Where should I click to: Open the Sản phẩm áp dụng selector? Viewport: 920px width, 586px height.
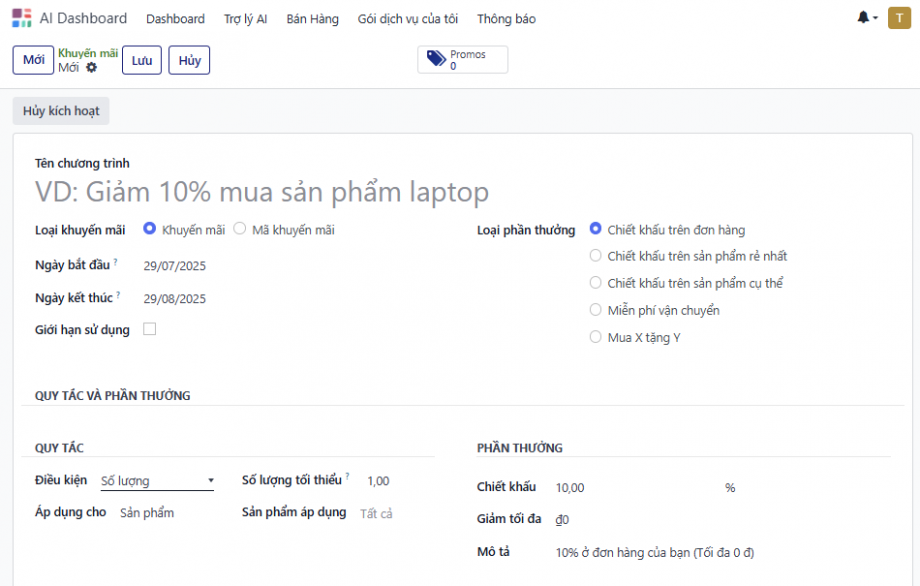pyautogui.click(x=377, y=513)
